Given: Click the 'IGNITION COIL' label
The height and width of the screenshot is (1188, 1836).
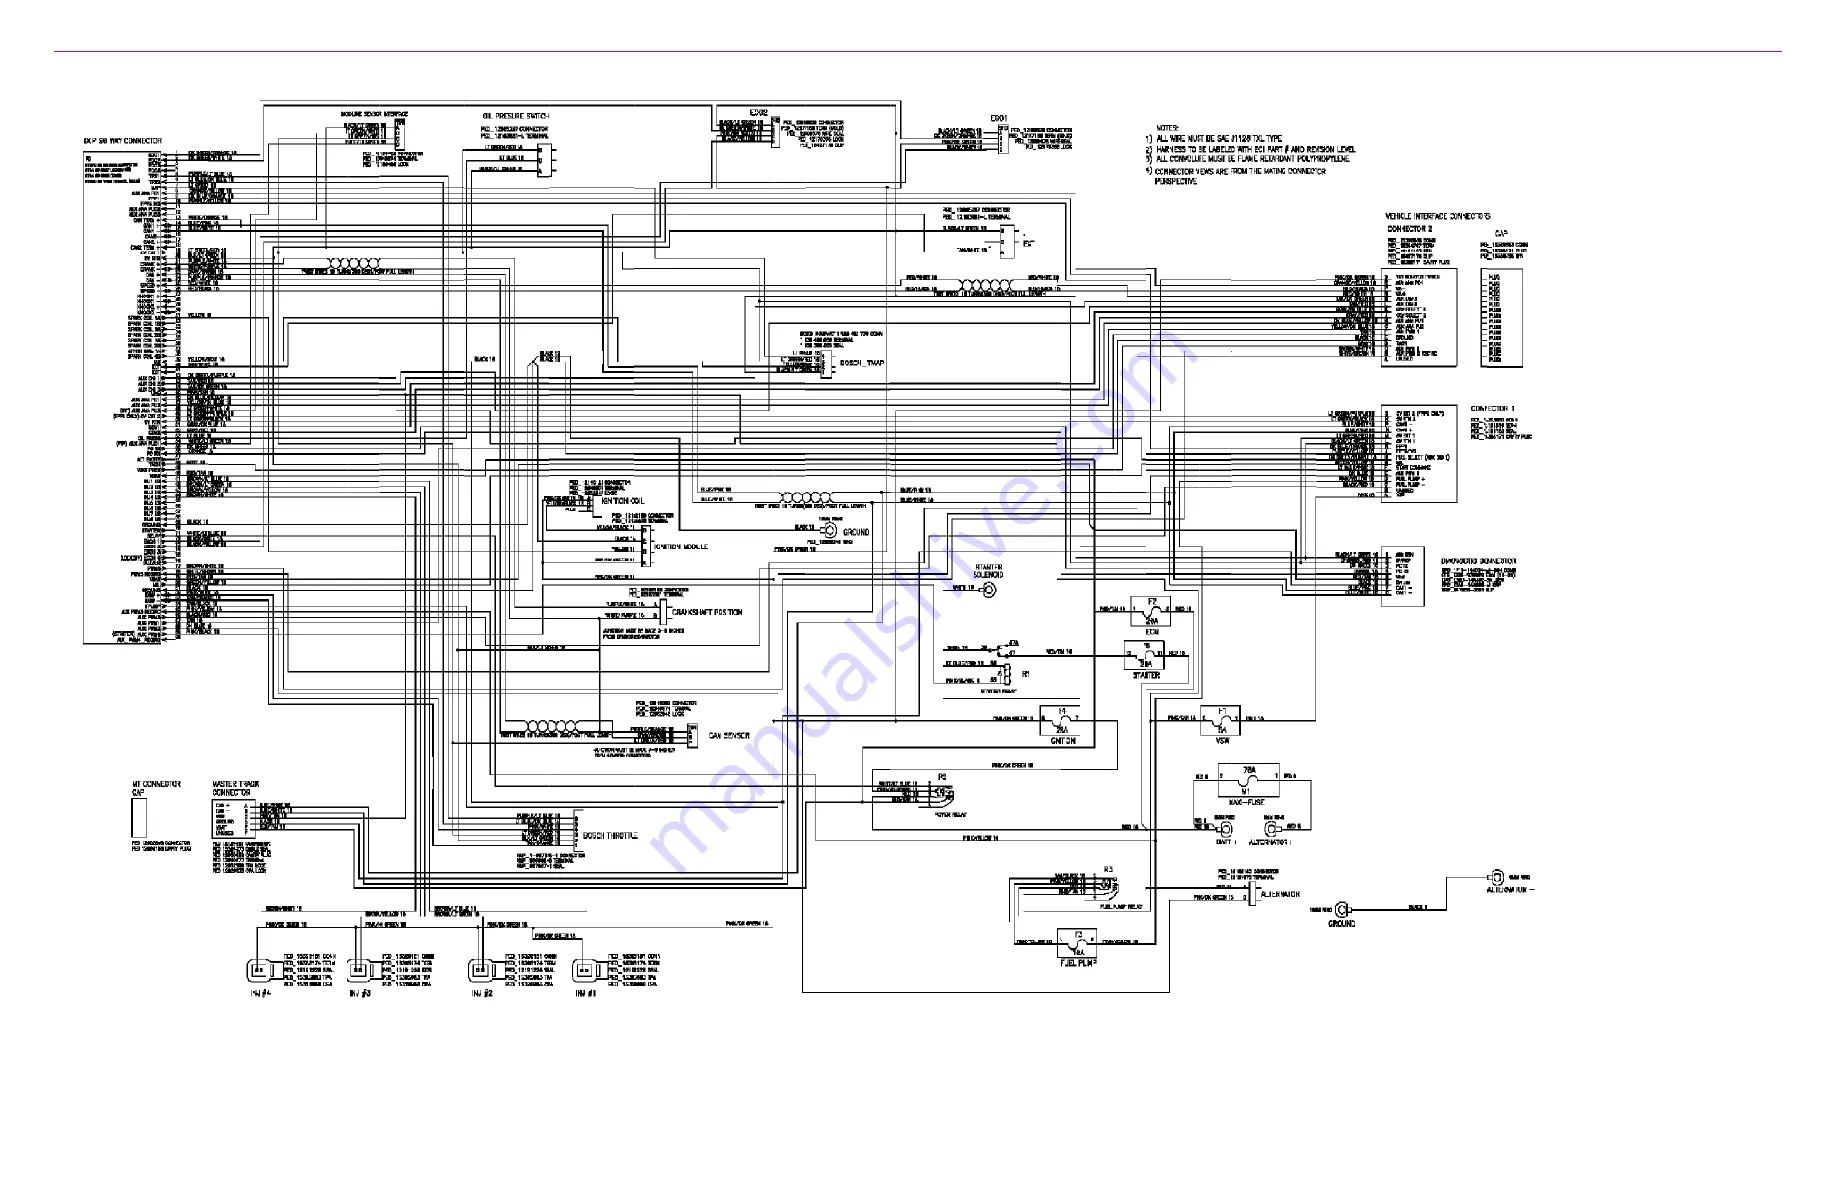Looking at the screenshot, I should click(622, 501).
